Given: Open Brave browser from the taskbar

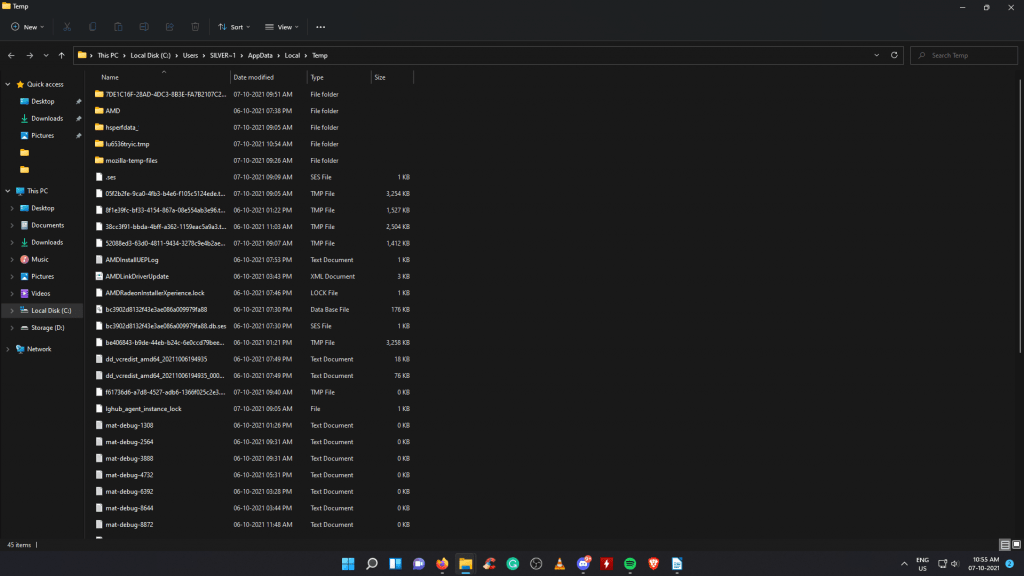Looking at the screenshot, I should 654,564.
